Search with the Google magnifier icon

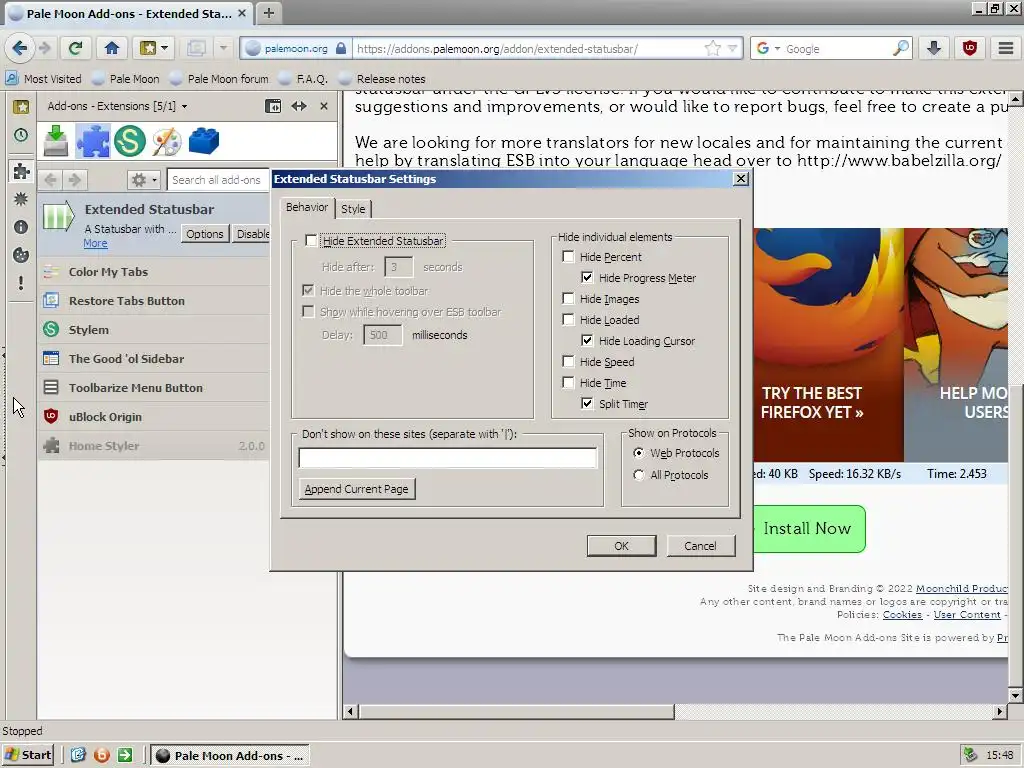tap(901, 48)
